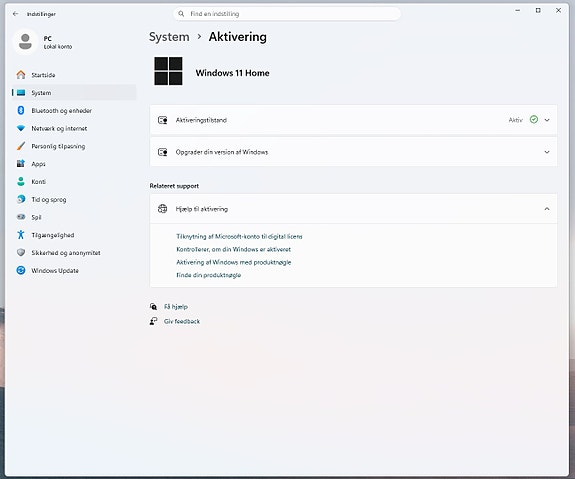Click the Bluetooth og enheder icon

click(x=21, y=110)
